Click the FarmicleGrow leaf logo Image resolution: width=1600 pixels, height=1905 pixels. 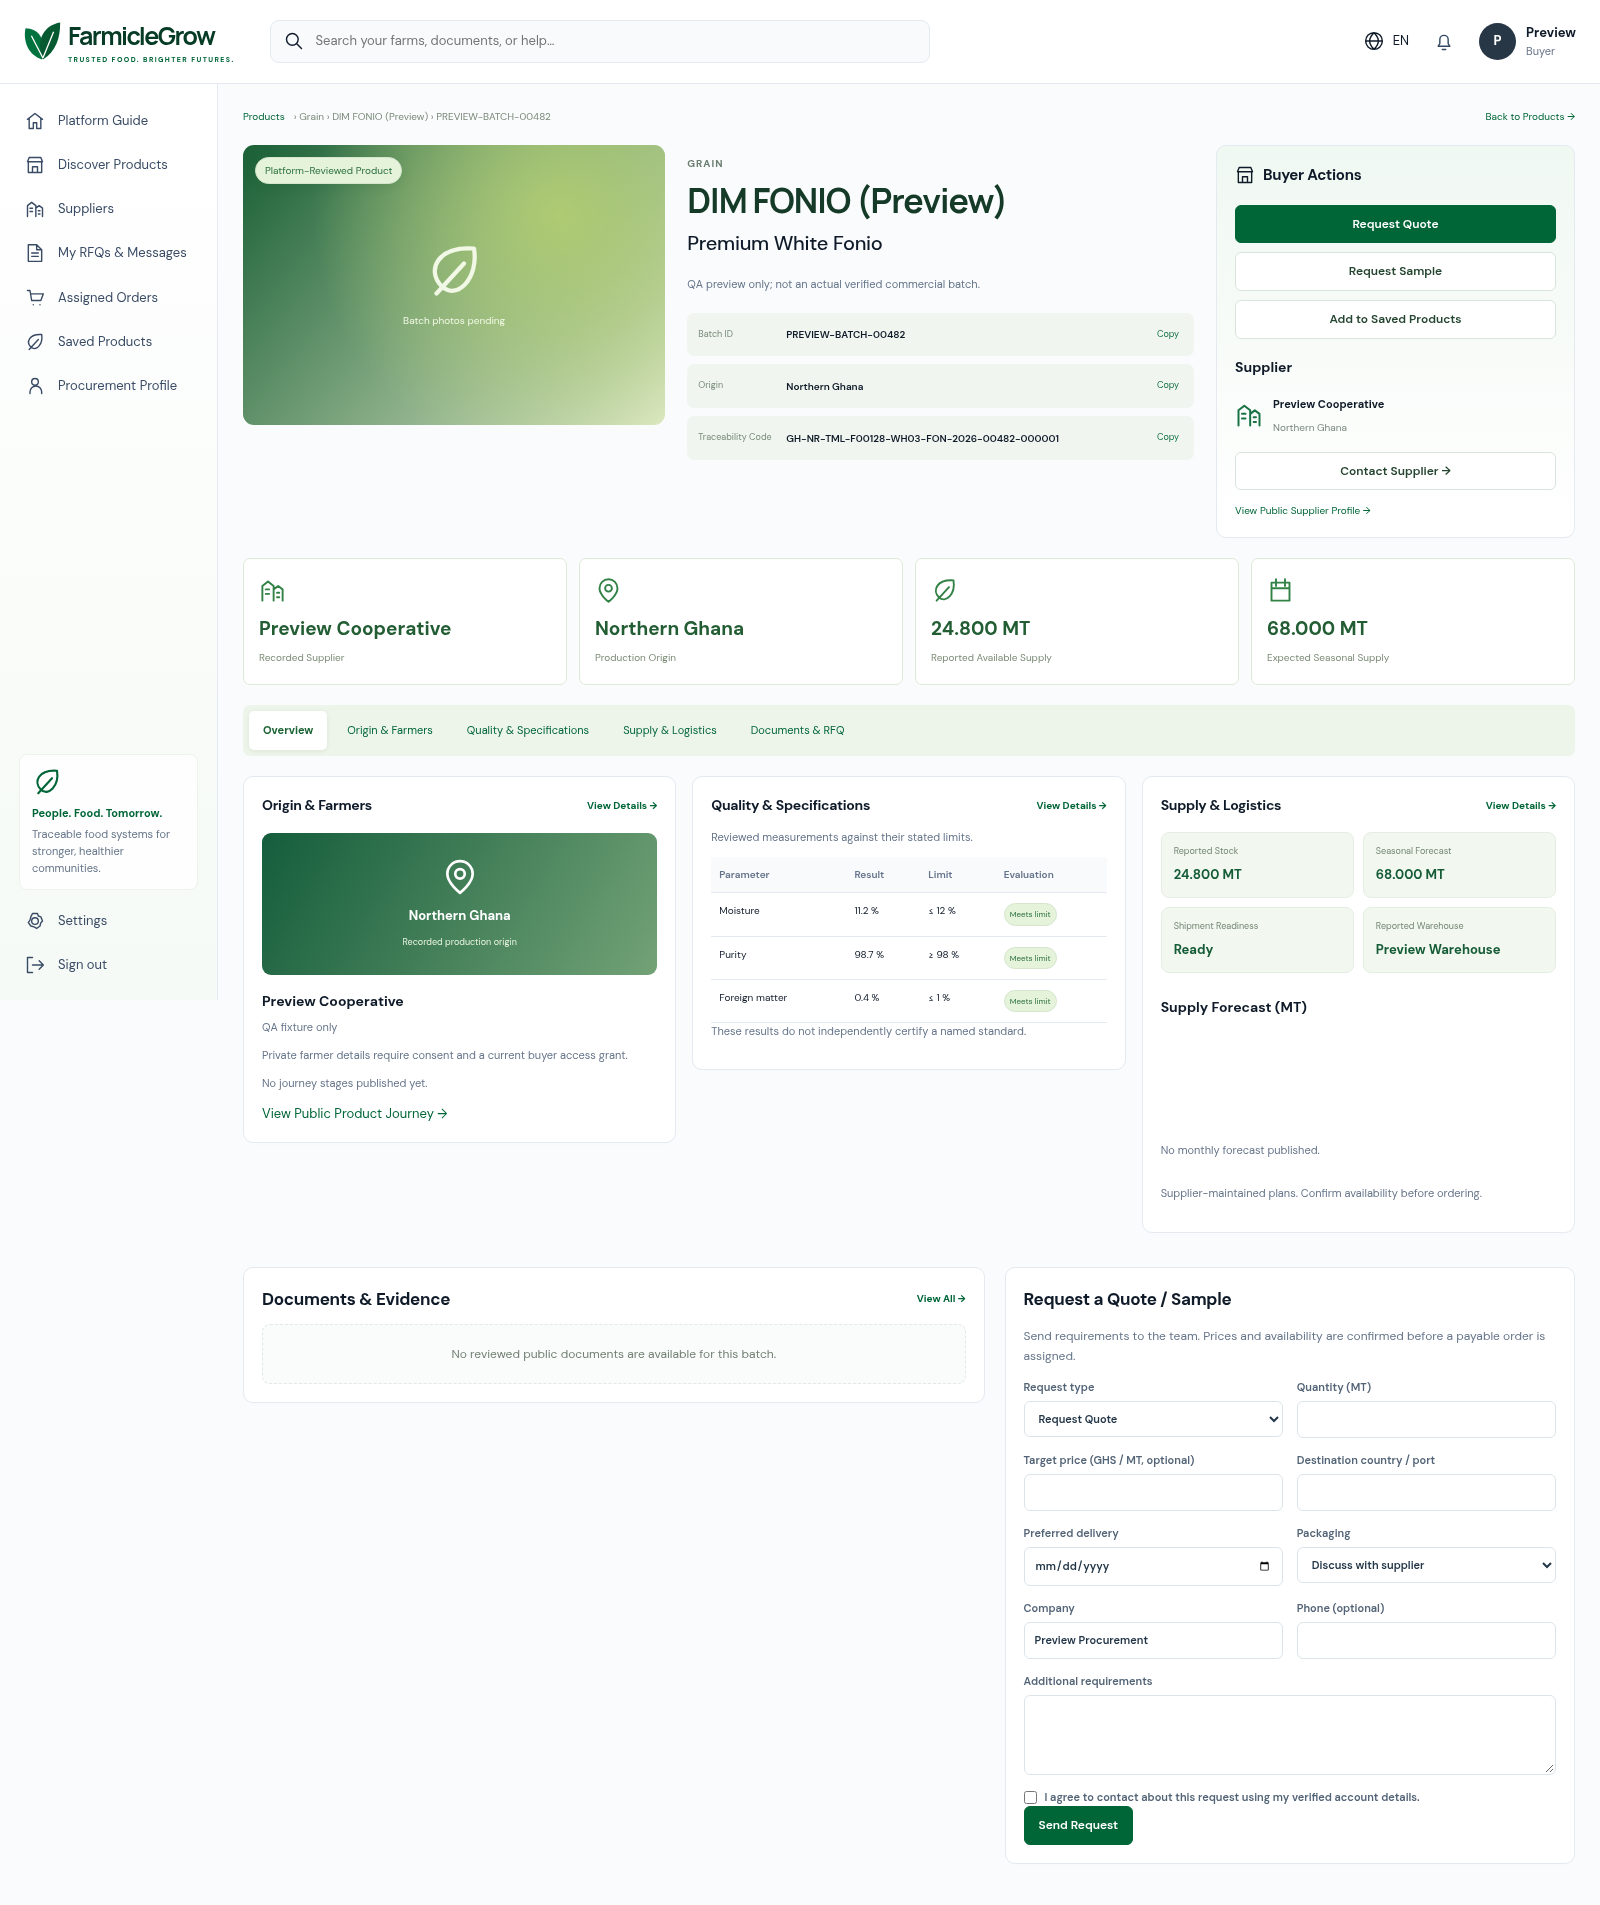(42, 41)
